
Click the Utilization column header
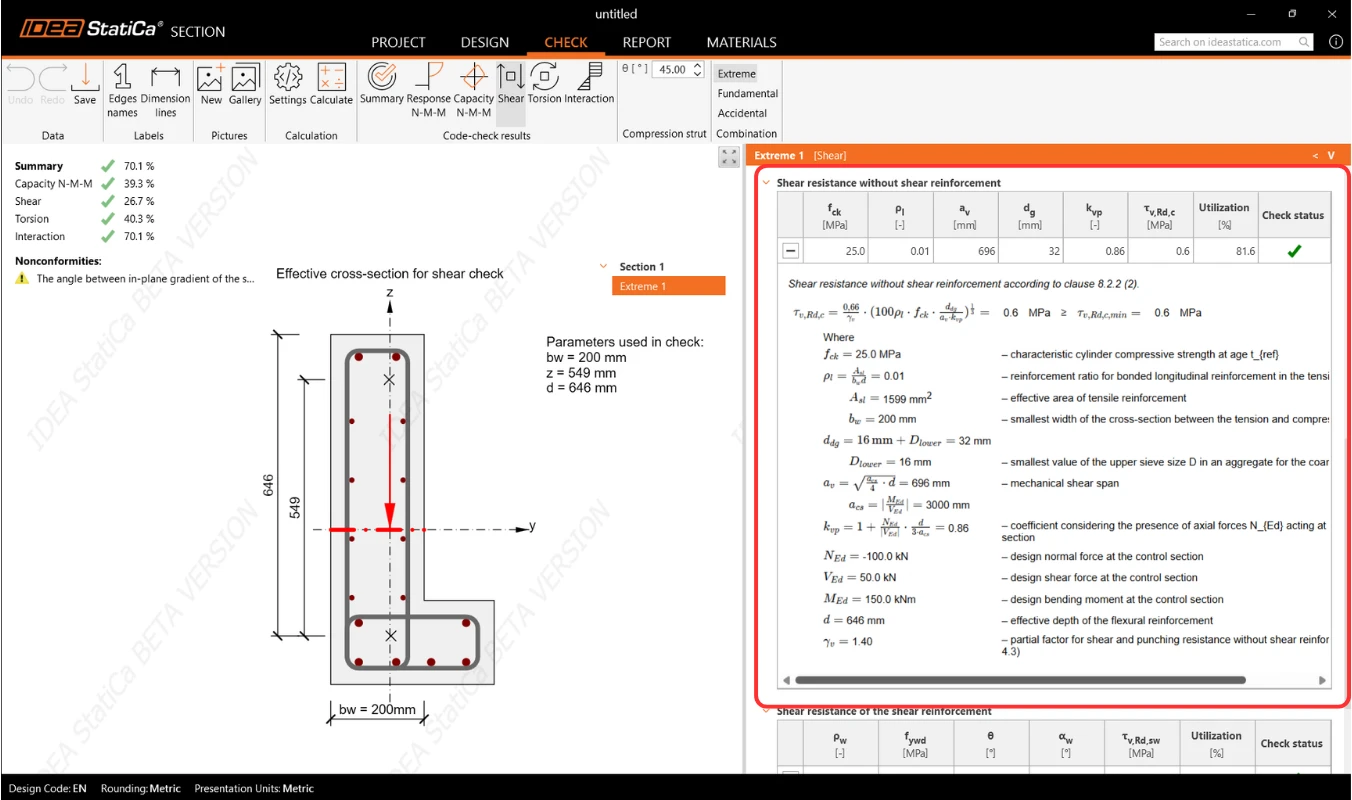[1224, 215]
